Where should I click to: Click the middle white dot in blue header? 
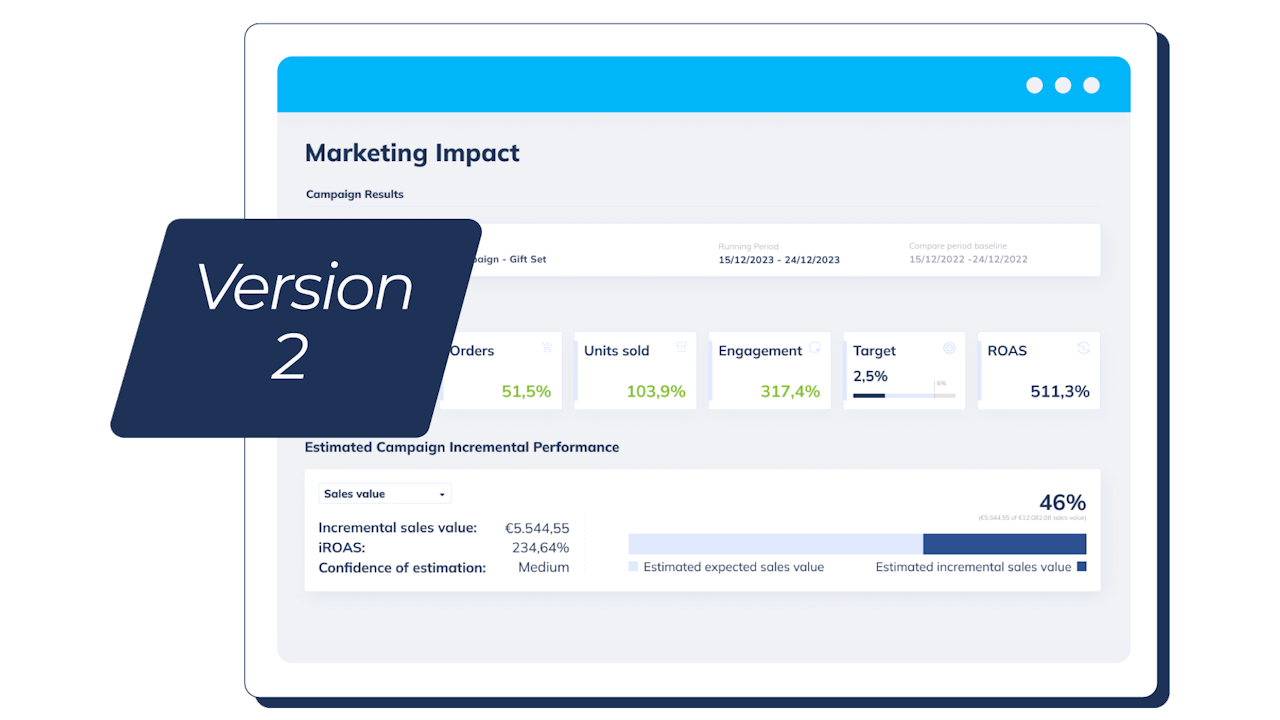pyautogui.click(x=1063, y=85)
